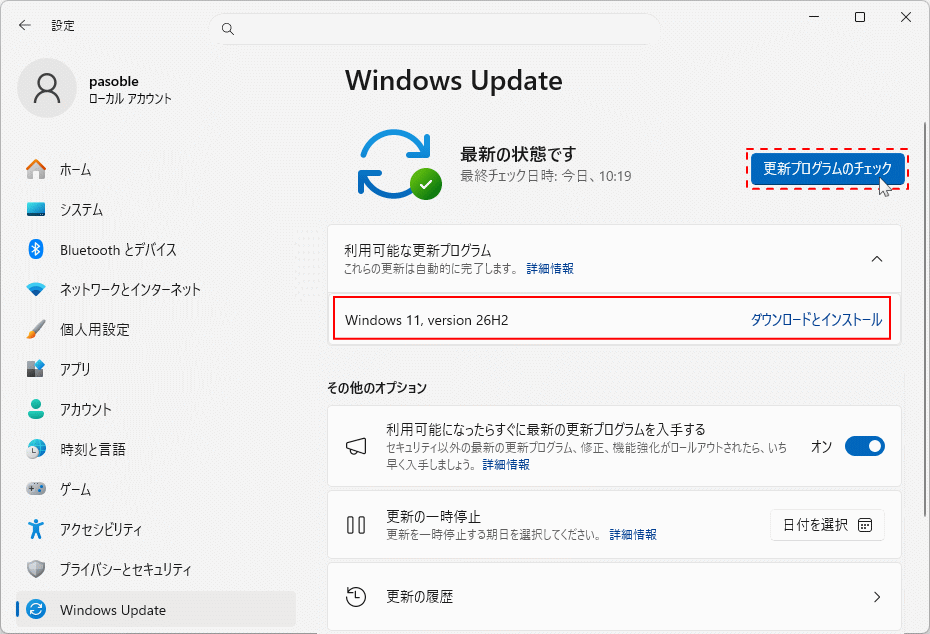Click the Bluetooth icon in sidebar

[x=36, y=249]
